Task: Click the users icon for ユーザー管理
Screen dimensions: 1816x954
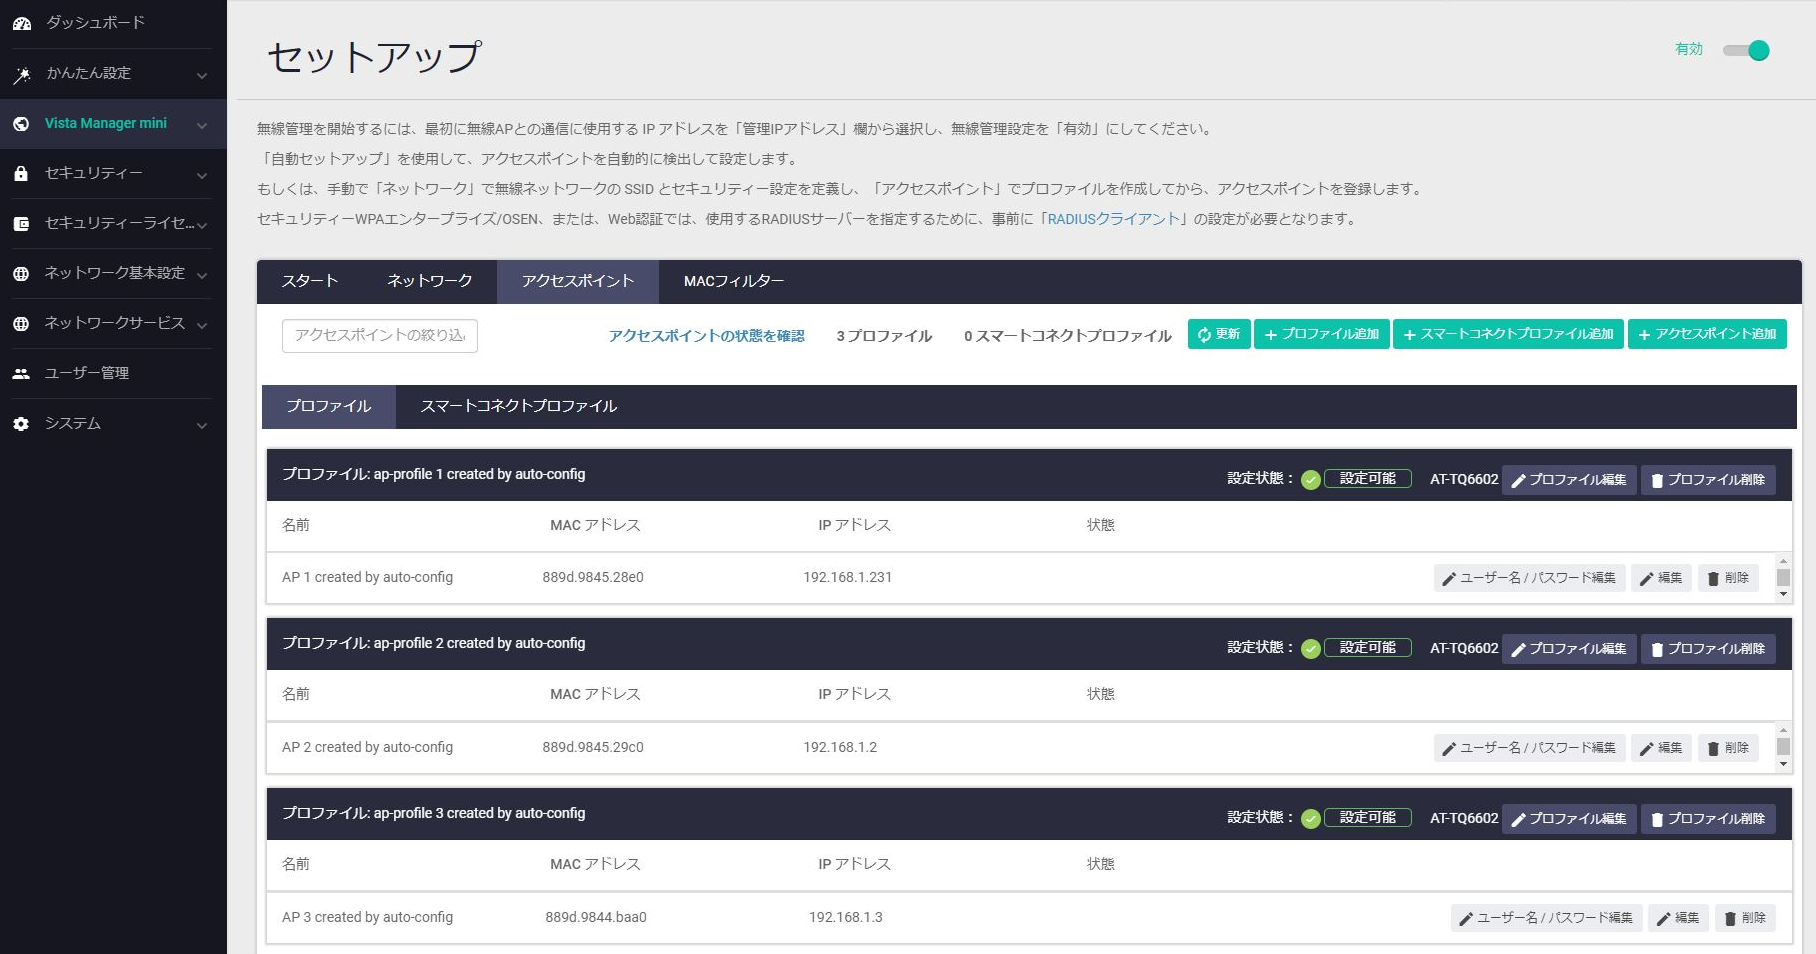Action: (21, 374)
